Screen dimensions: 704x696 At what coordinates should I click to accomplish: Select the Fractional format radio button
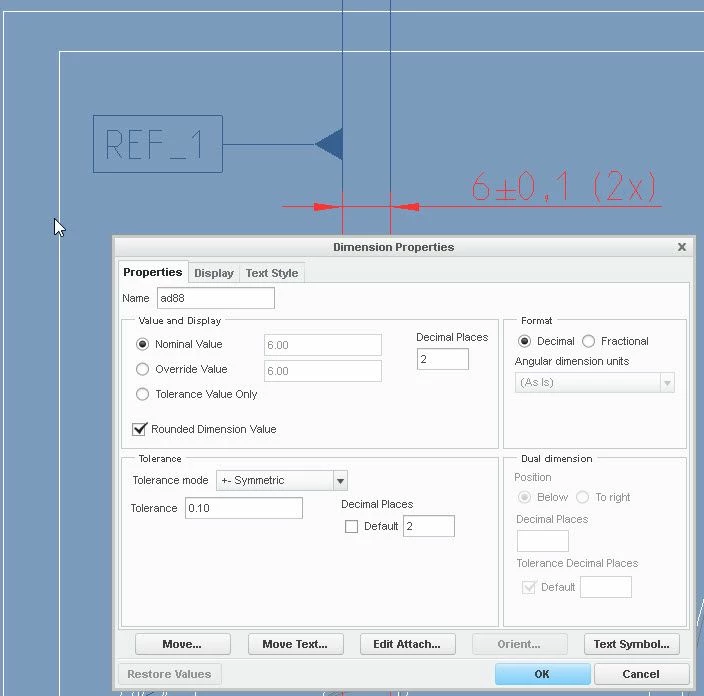(588, 341)
